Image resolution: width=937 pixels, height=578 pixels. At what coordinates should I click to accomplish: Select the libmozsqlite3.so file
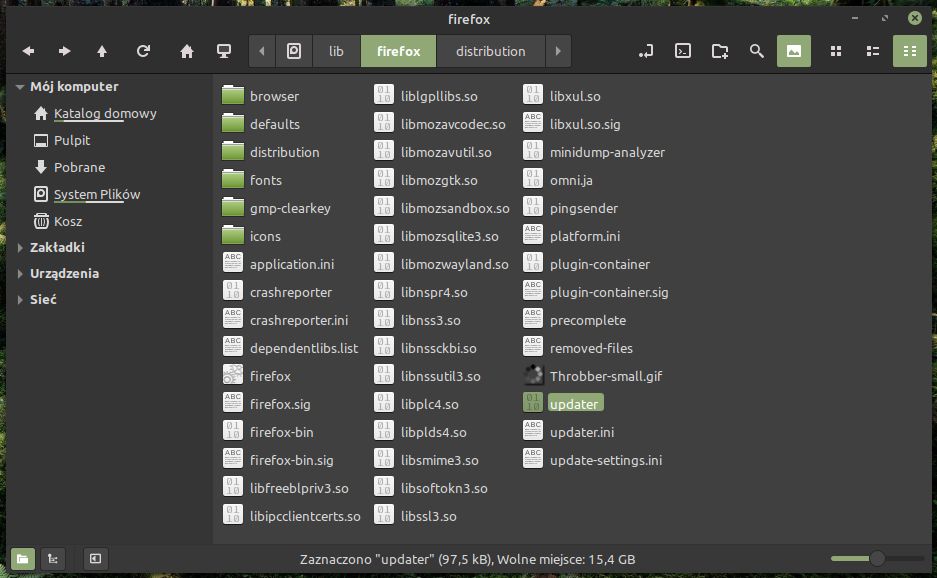click(x=437, y=236)
